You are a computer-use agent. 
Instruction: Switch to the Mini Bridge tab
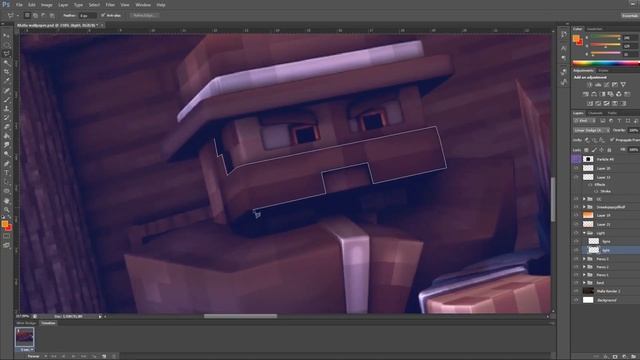tap(26, 323)
